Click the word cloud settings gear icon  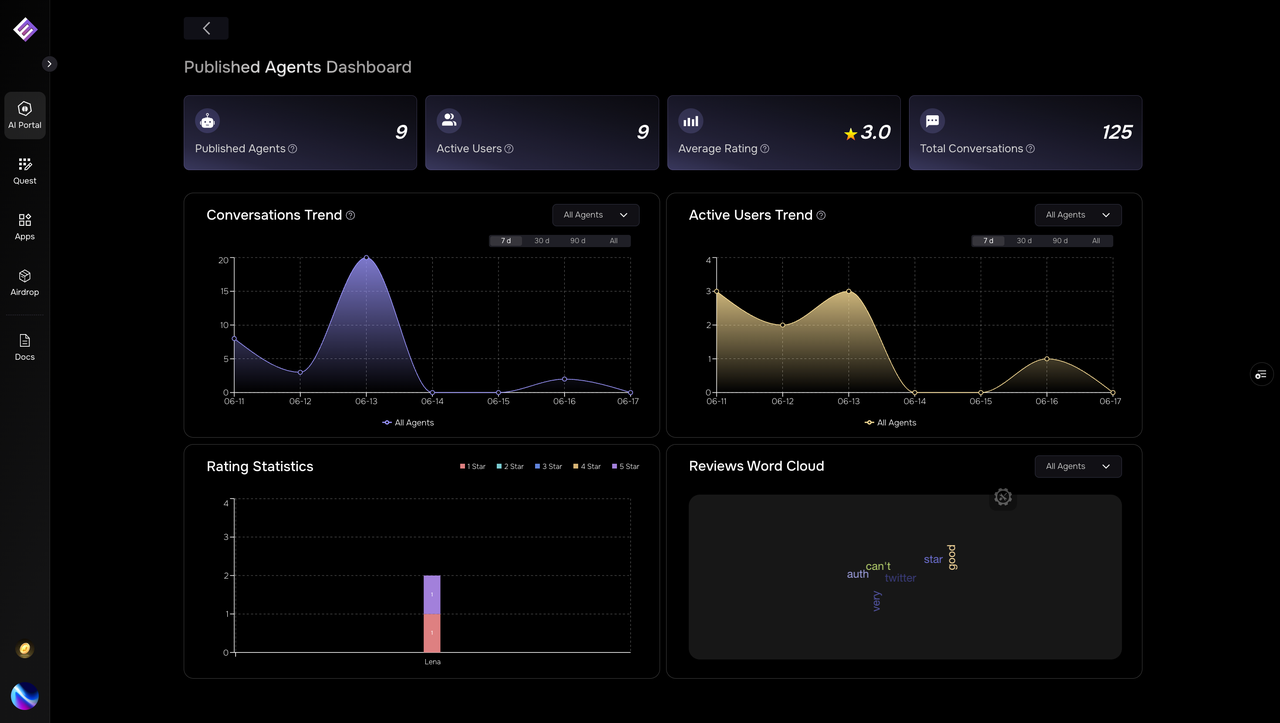coord(1003,497)
